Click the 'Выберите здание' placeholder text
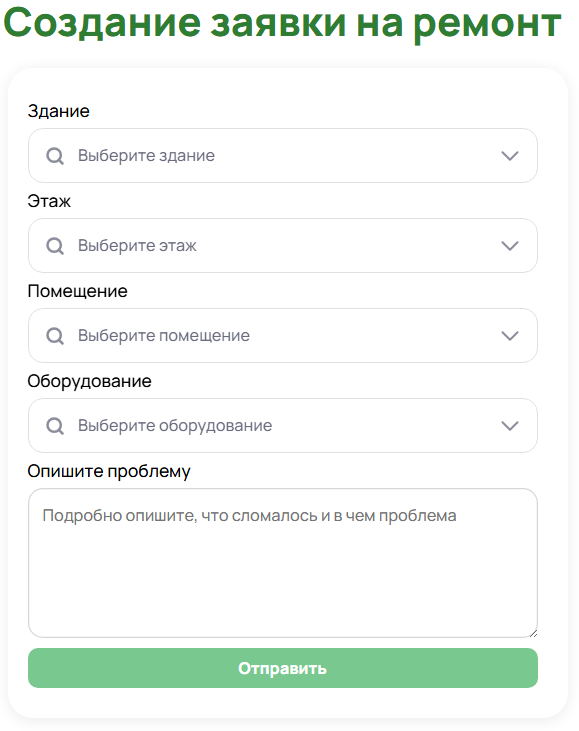Viewport: 579px width, 731px height. 146,156
